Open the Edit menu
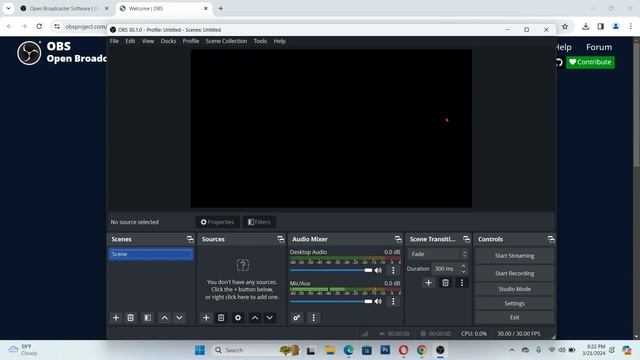Image resolution: width=640 pixels, height=360 pixels. pyautogui.click(x=130, y=41)
